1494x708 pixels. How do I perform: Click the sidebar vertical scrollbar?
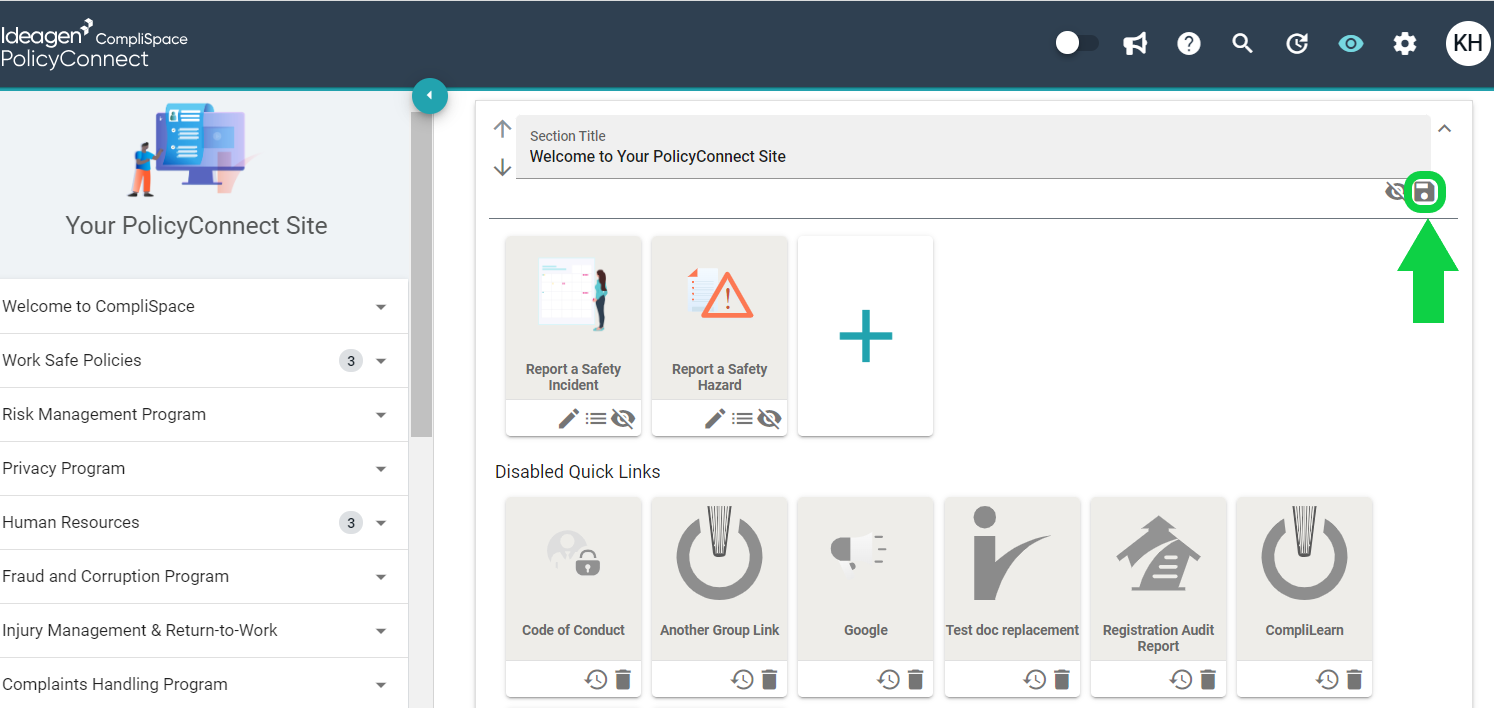click(421, 275)
